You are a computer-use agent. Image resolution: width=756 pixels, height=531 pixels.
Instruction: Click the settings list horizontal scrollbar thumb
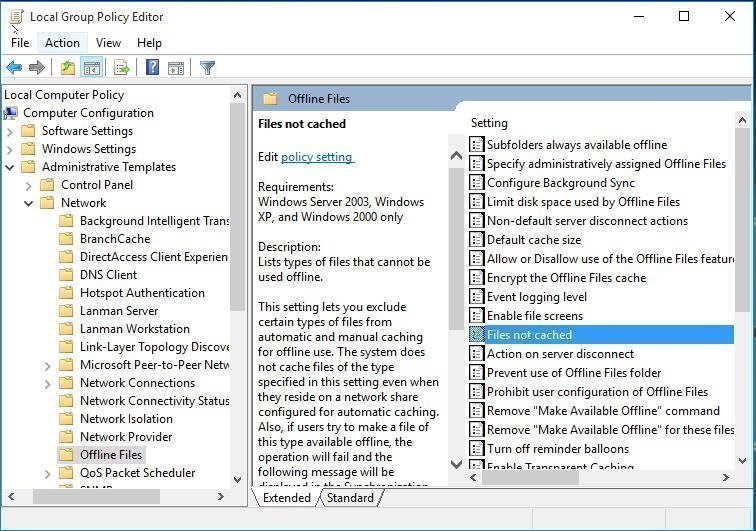(530, 477)
